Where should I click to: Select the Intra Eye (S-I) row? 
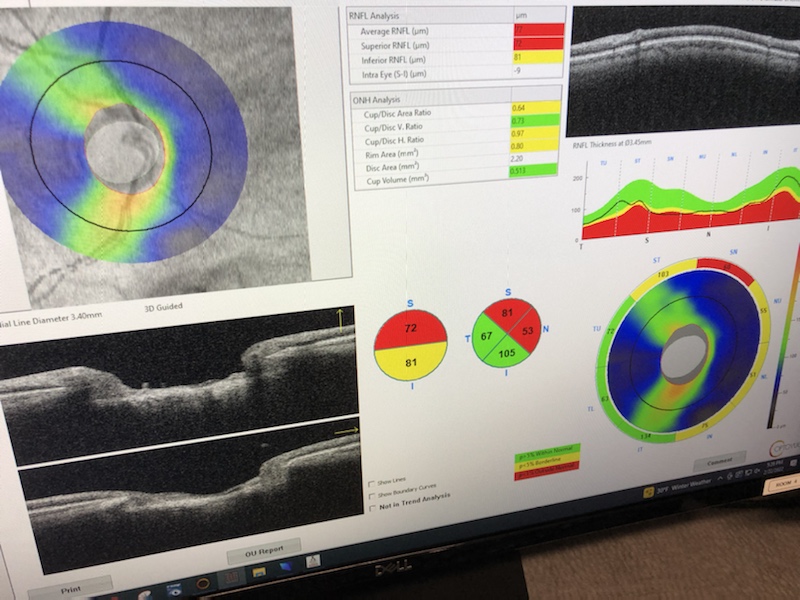[x=457, y=73]
